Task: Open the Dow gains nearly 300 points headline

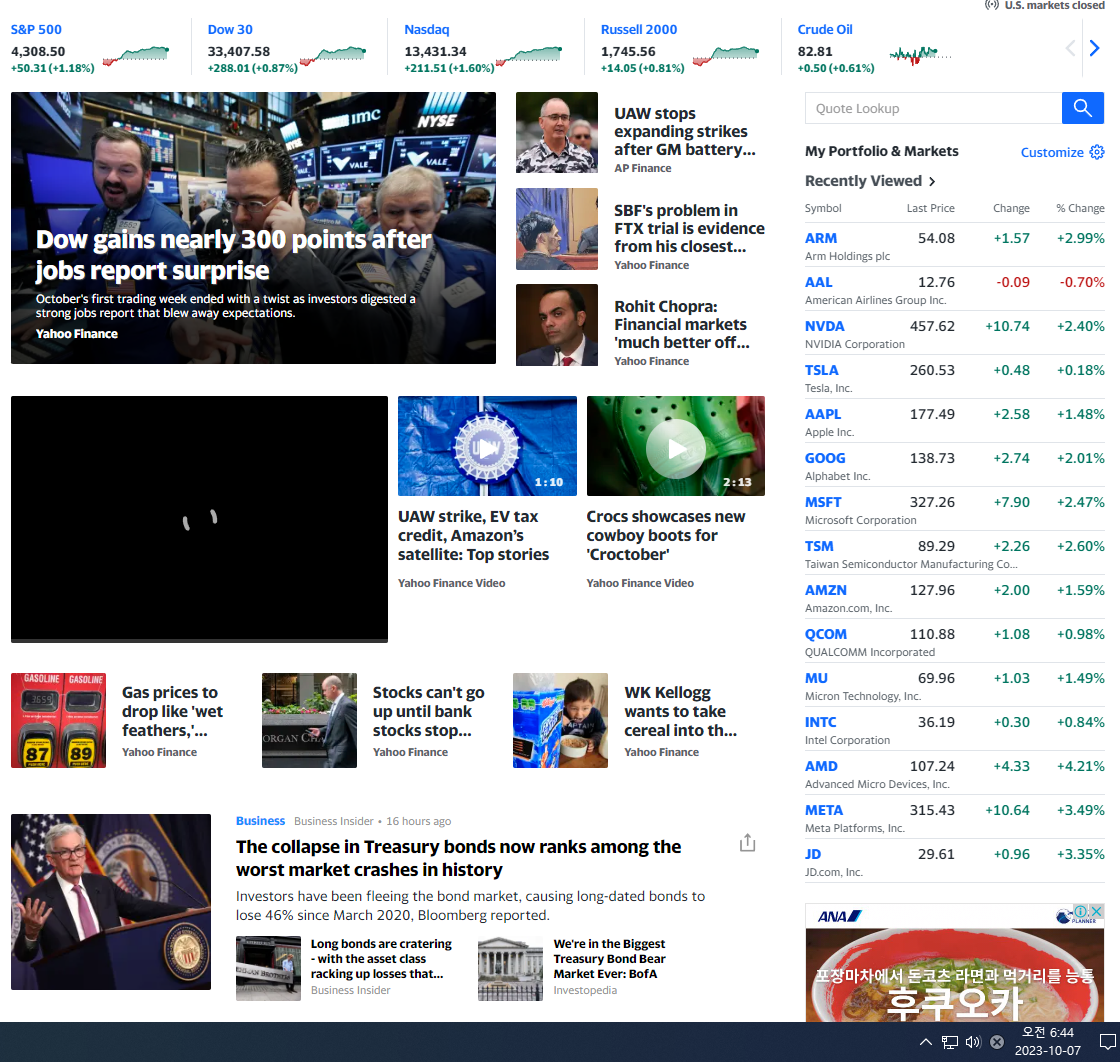Action: 234,255
